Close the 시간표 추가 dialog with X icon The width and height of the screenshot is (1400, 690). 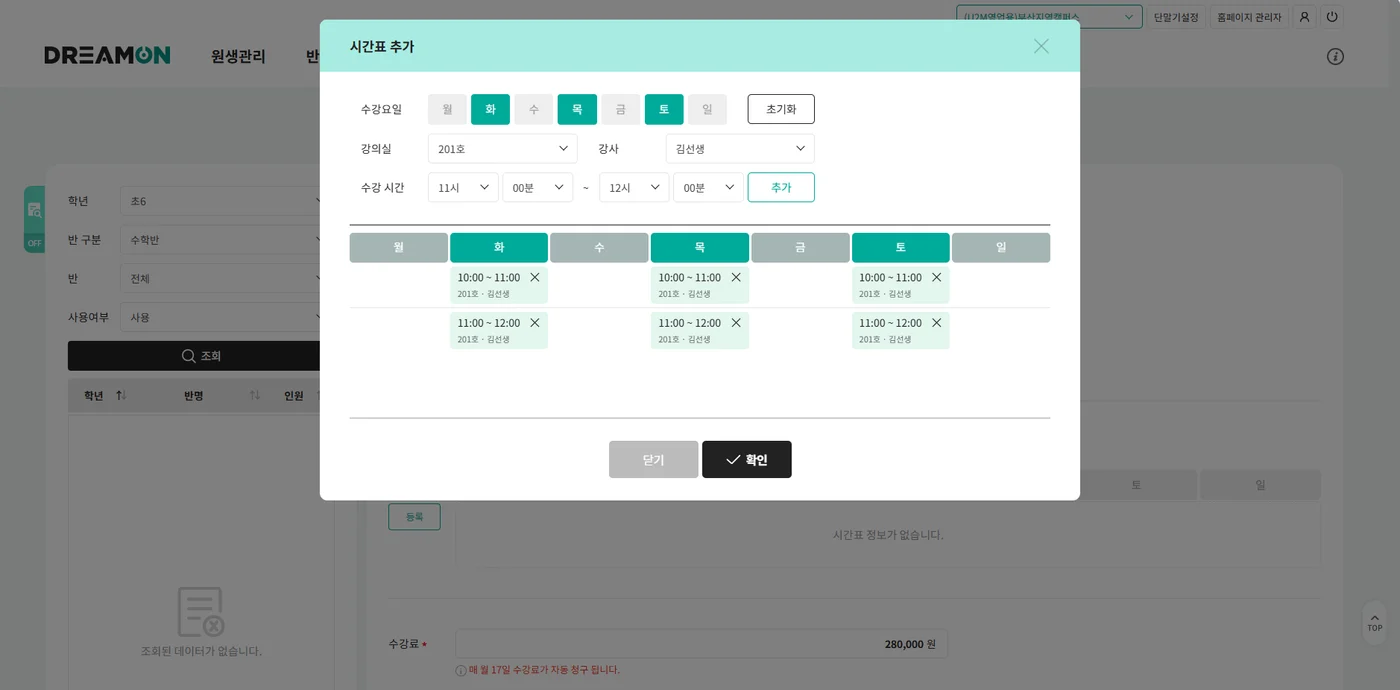click(1041, 46)
